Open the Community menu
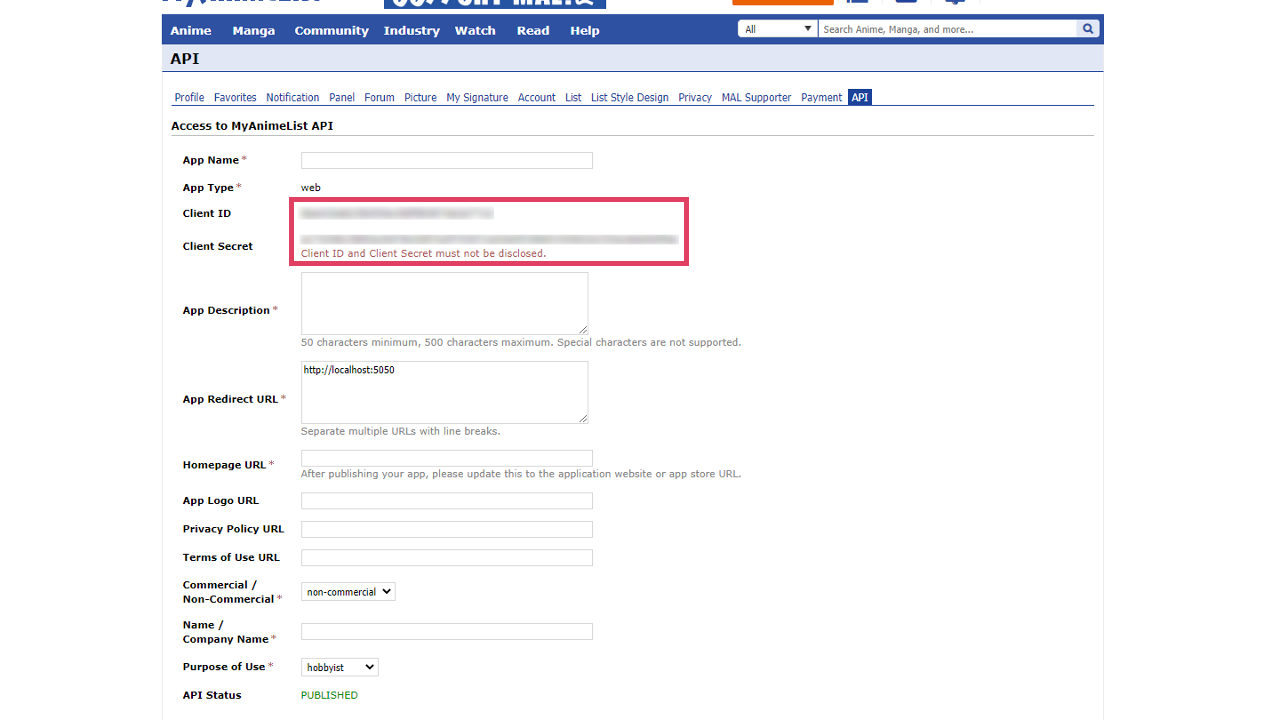Image resolution: width=1280 pixels, height=720 pixels. tap(332, 30)
